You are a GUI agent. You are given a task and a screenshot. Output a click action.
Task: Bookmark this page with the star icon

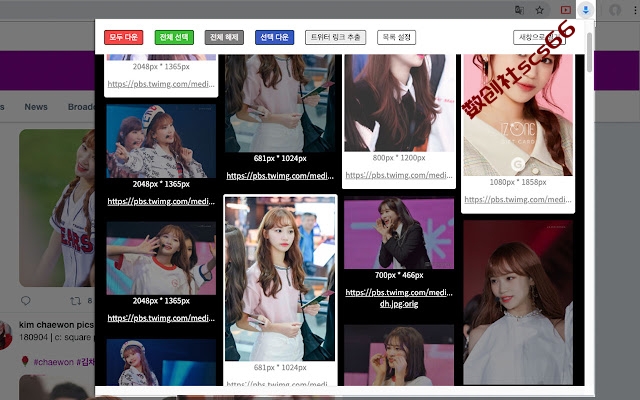pyautogui.click(x=540, y=10)
